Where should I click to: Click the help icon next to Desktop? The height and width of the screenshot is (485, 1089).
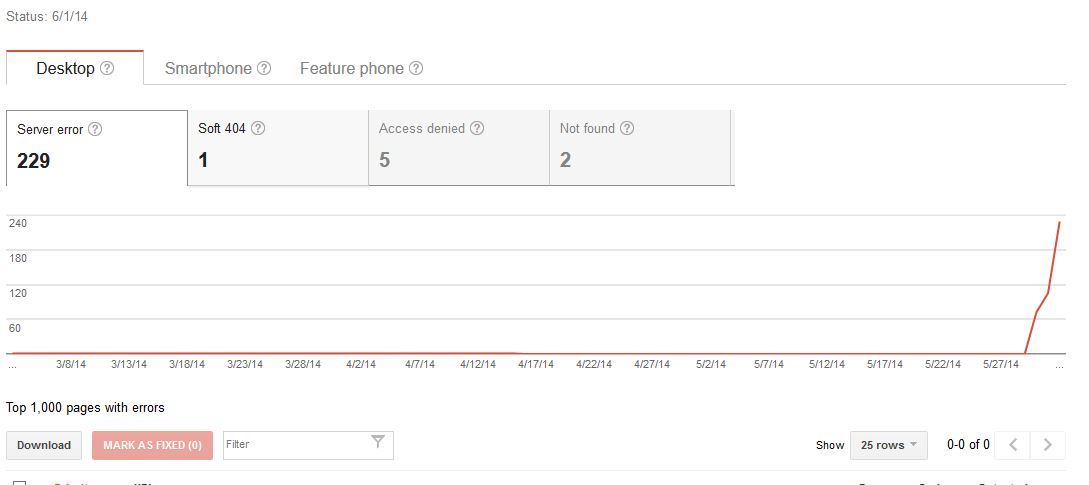click(107, 69)
